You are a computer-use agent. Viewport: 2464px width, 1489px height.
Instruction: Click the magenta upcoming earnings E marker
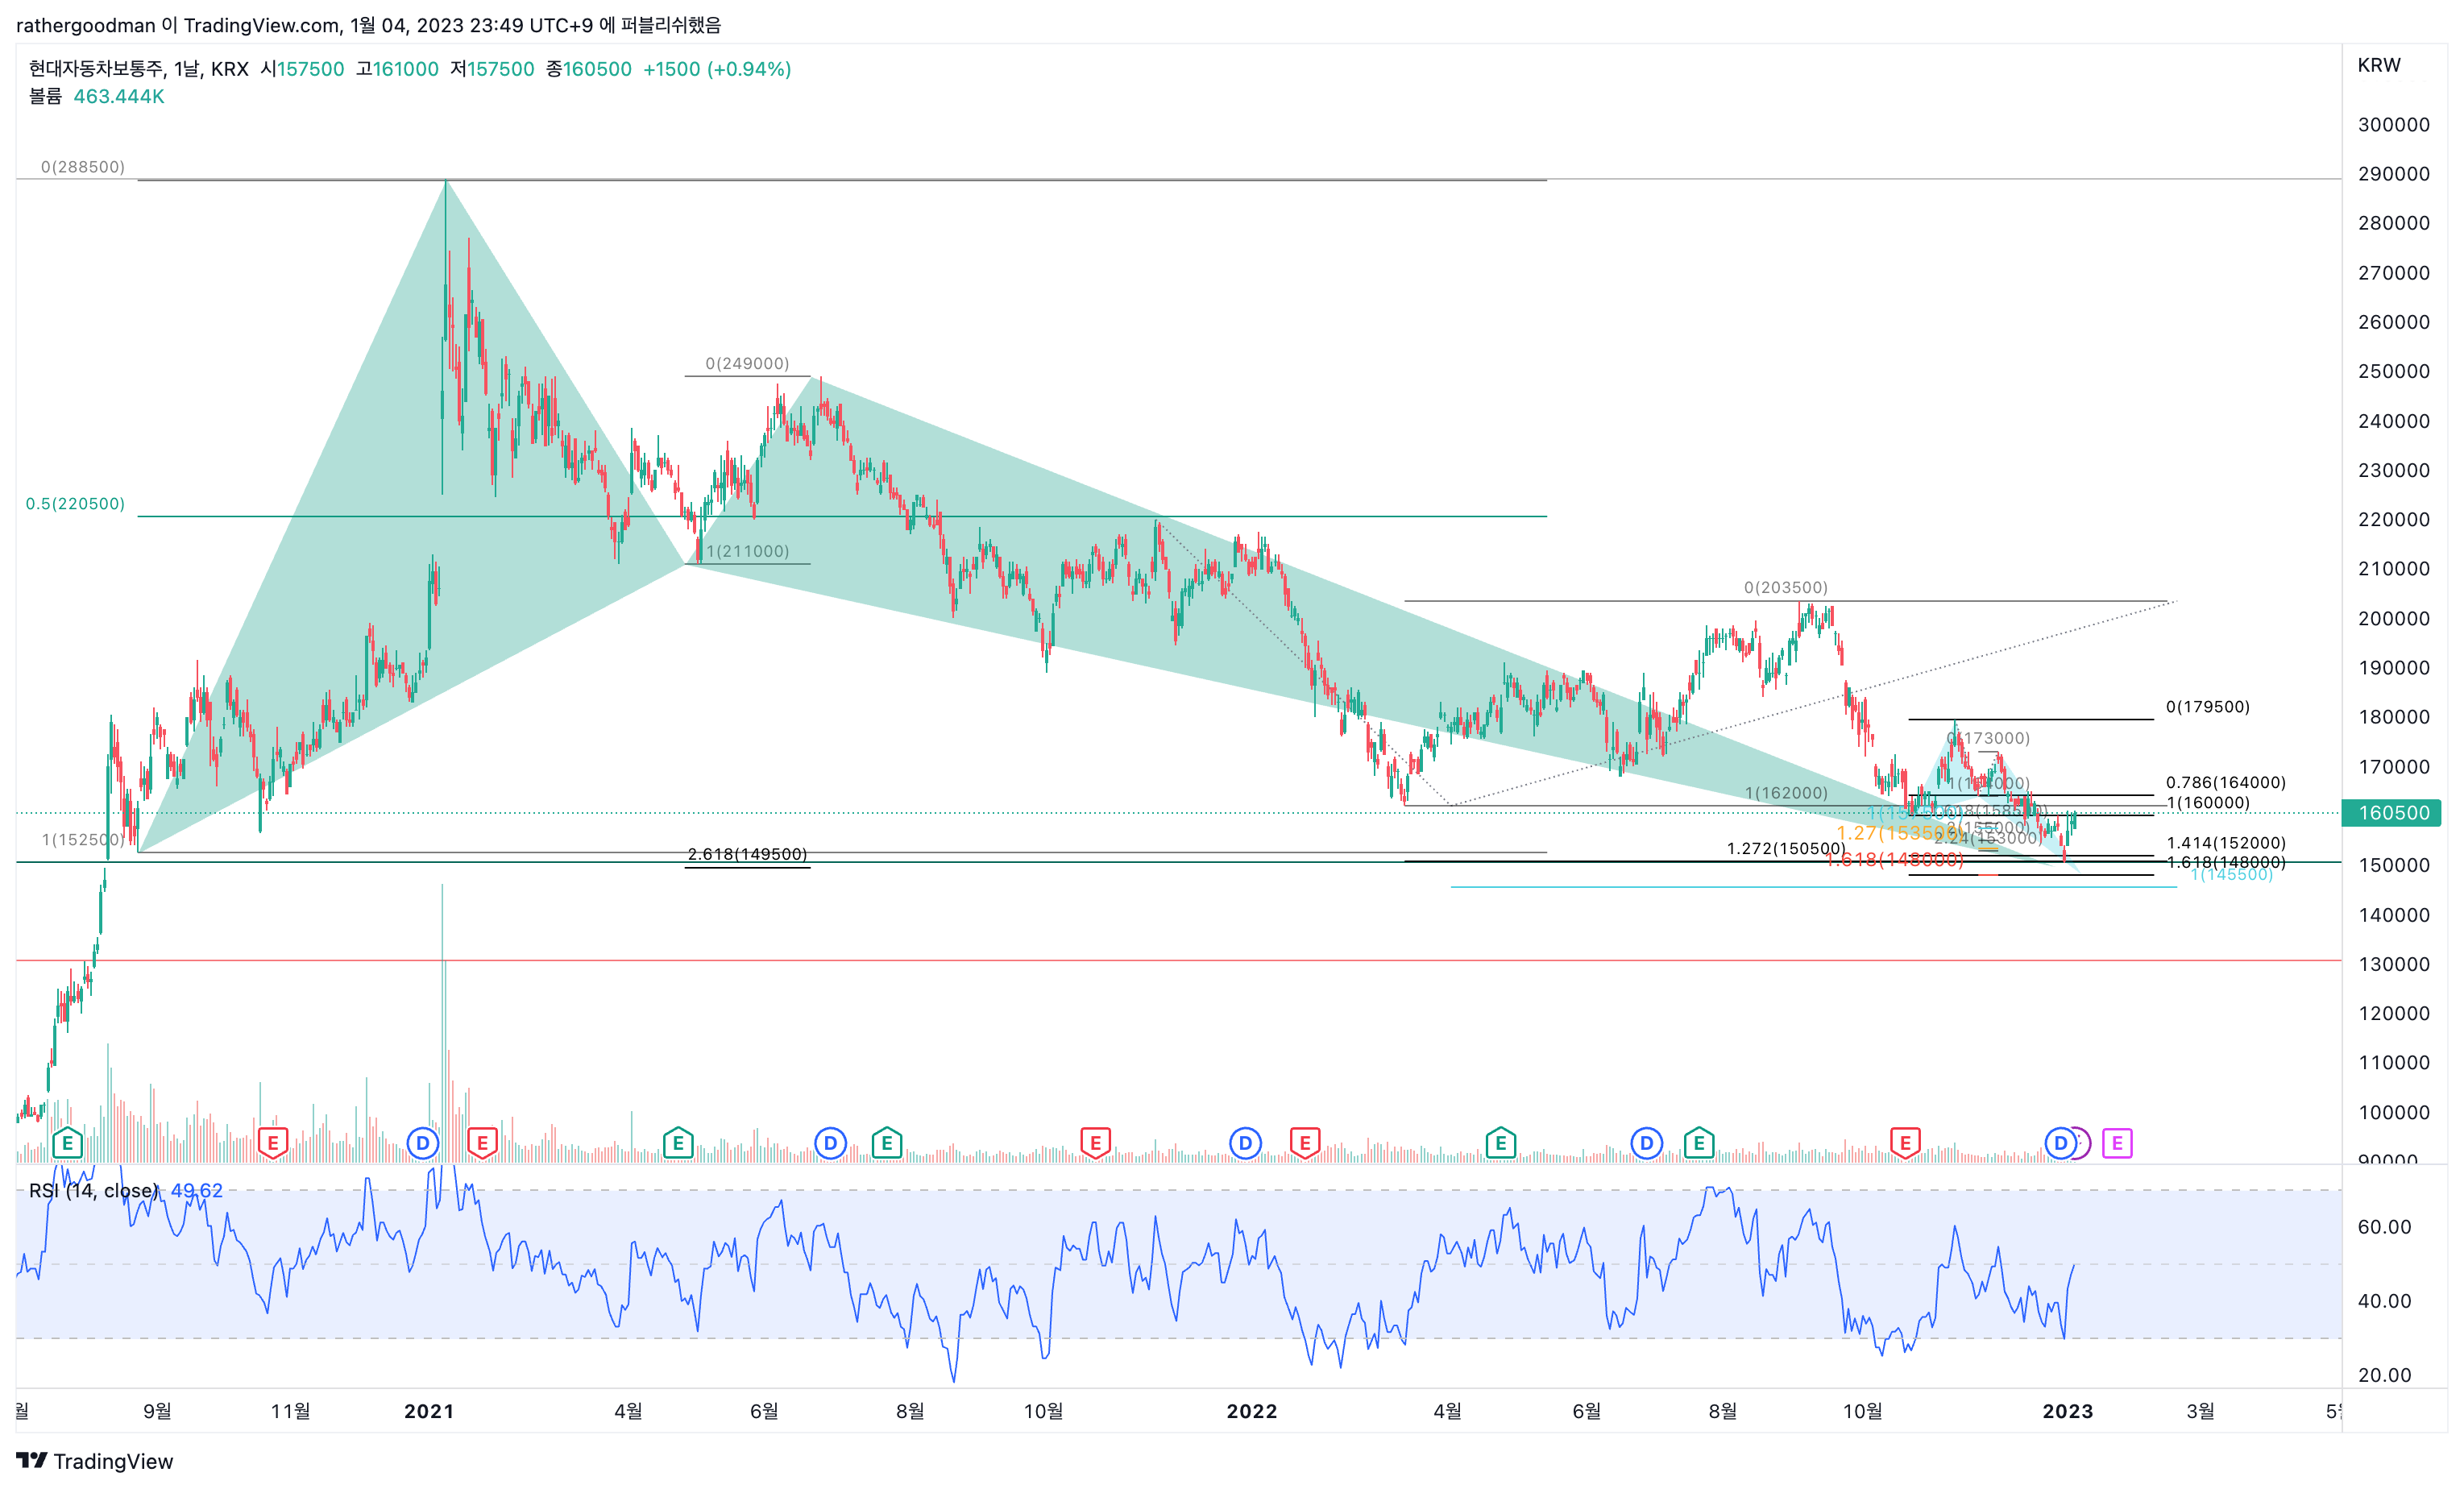coord(2116,1142)
